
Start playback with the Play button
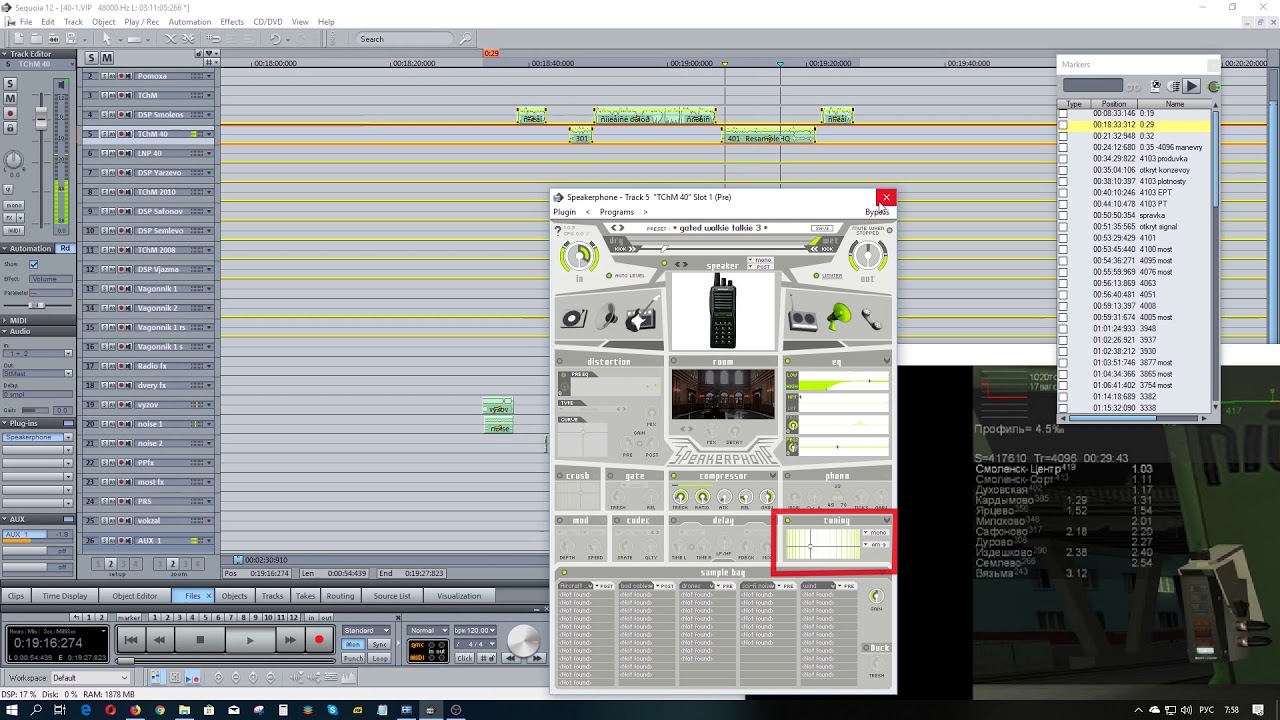(250, 640)
